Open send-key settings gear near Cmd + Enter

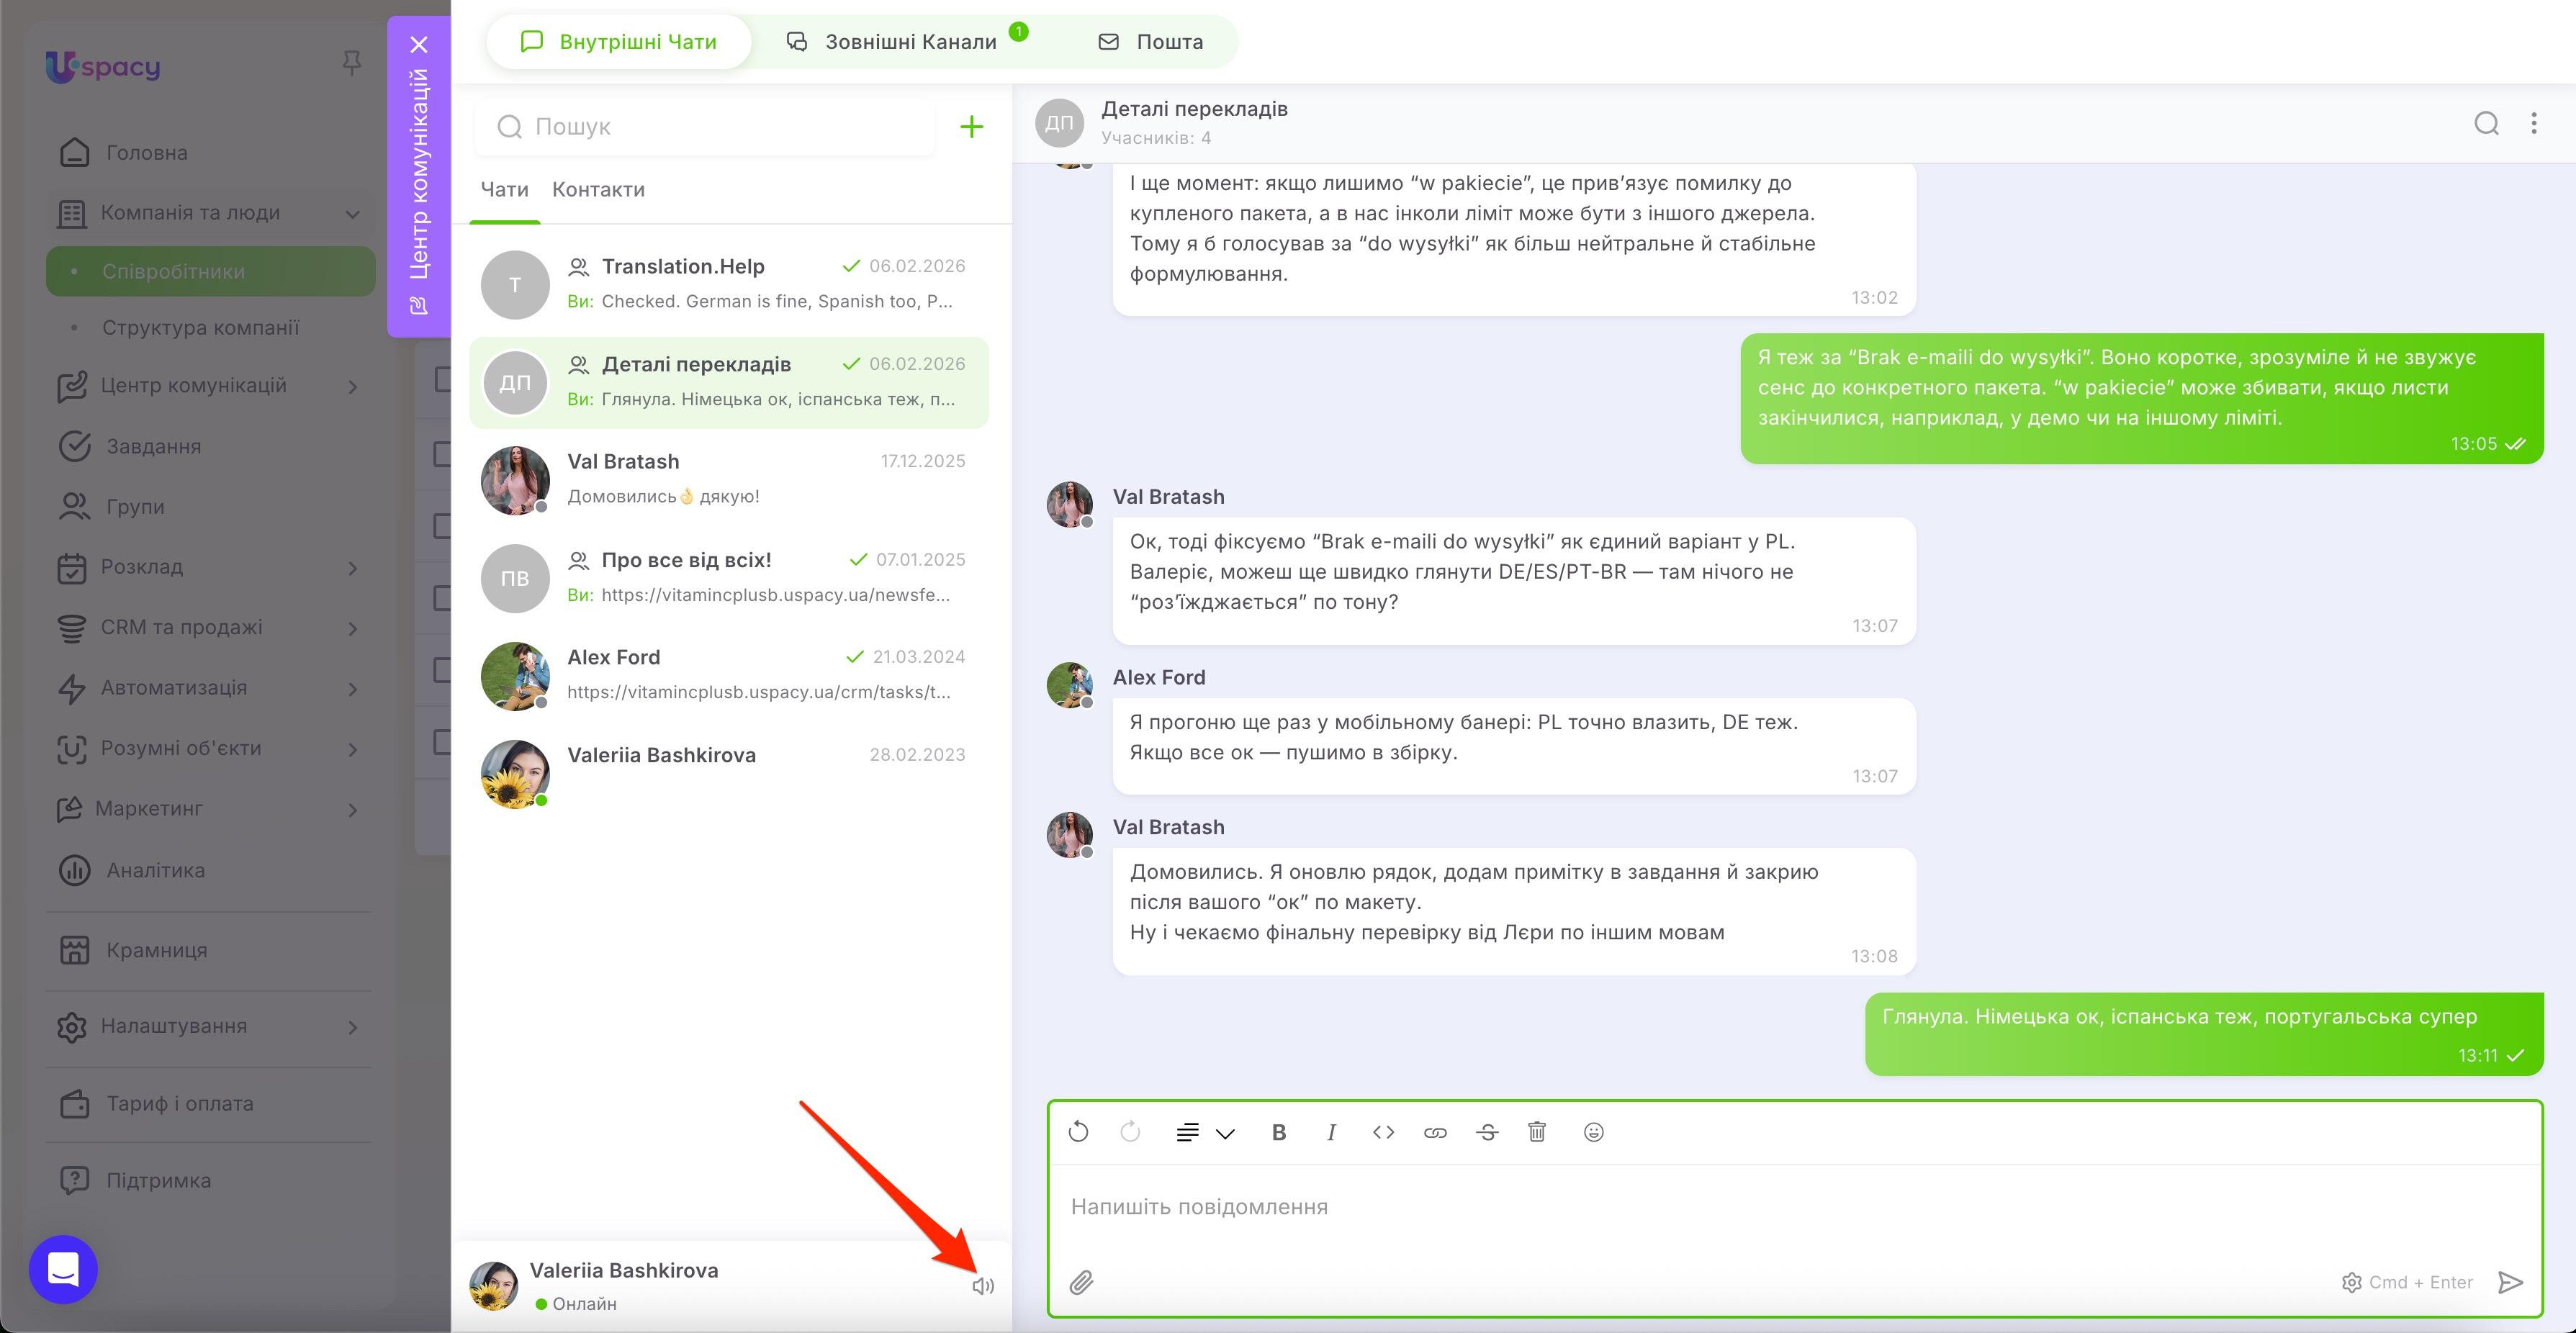[x=2351, y=1282]
